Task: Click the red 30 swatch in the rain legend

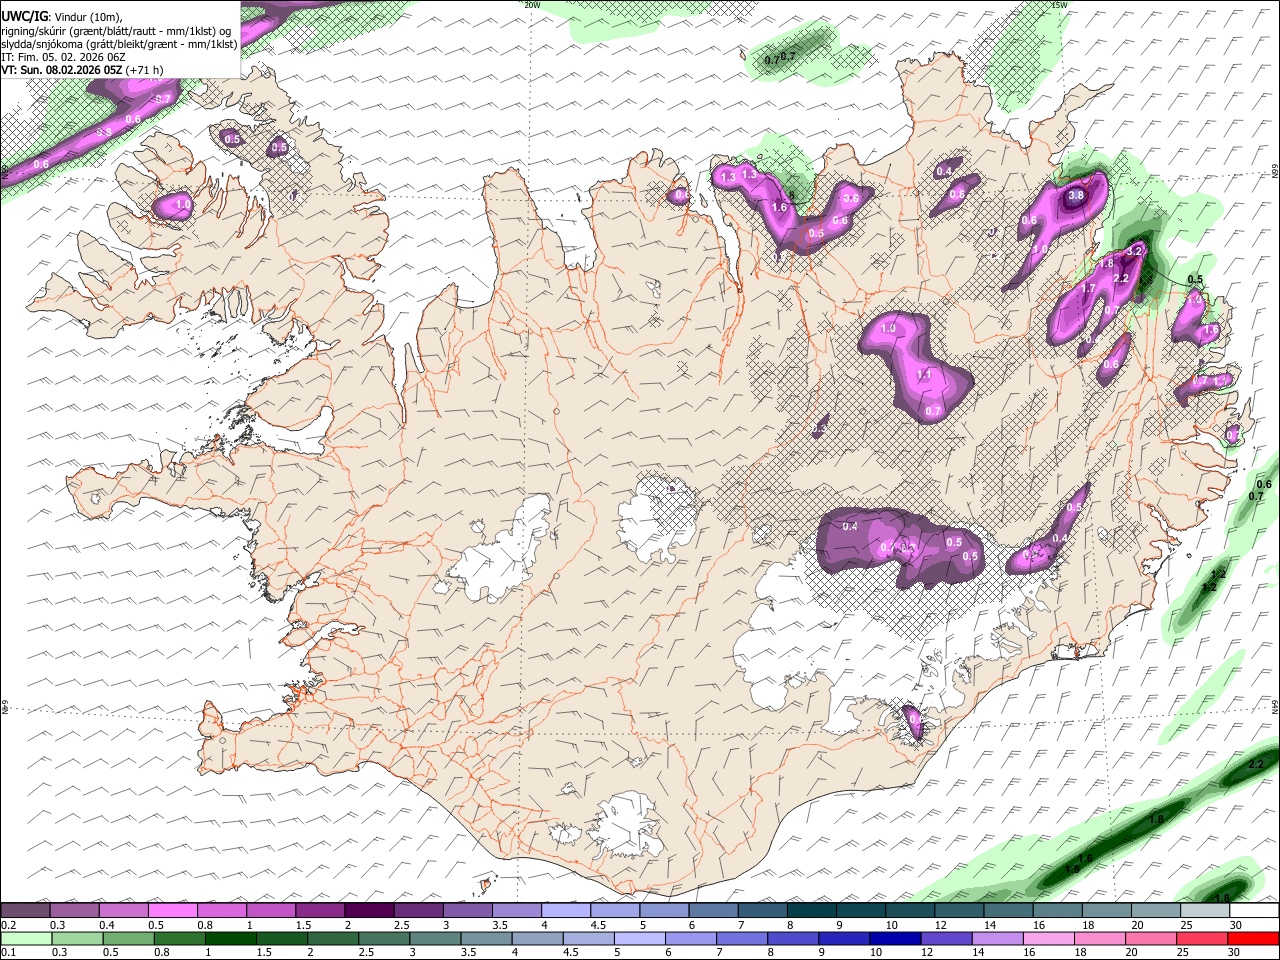Action: (1252, 938)
